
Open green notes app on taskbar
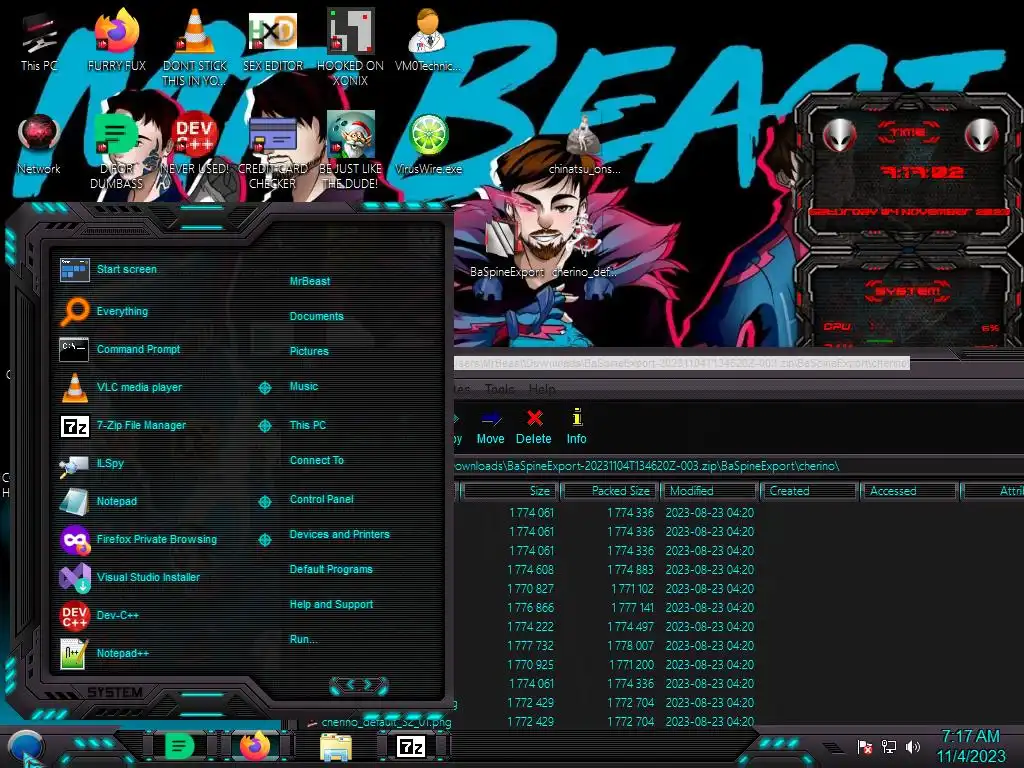click(179, 746)
